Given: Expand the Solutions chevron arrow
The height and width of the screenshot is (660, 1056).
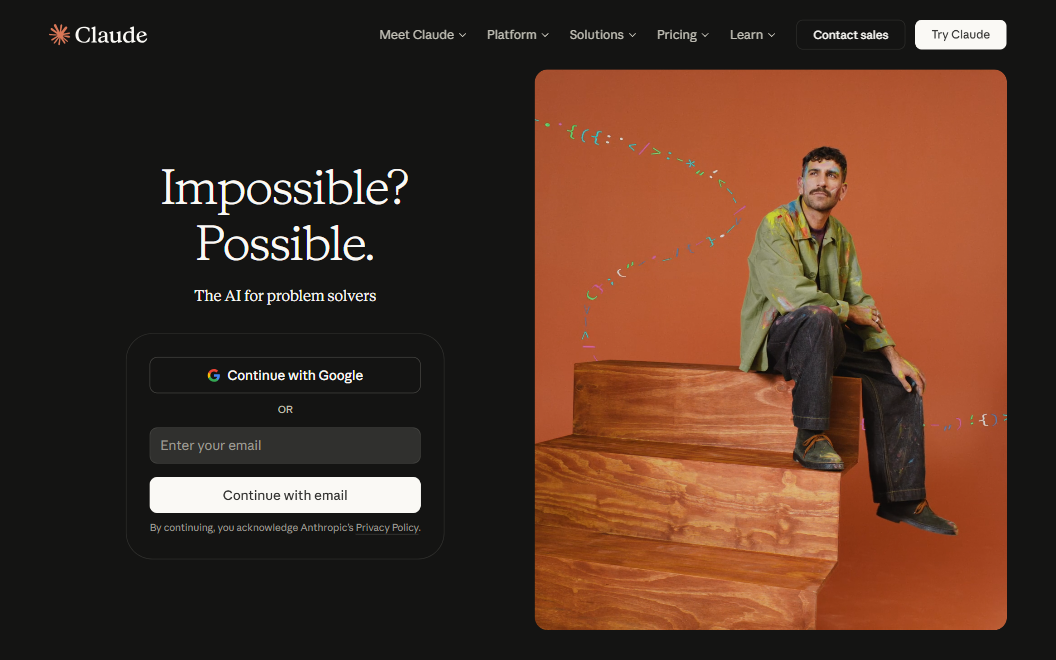Looking at the screenshot, I should pos(632,35).
